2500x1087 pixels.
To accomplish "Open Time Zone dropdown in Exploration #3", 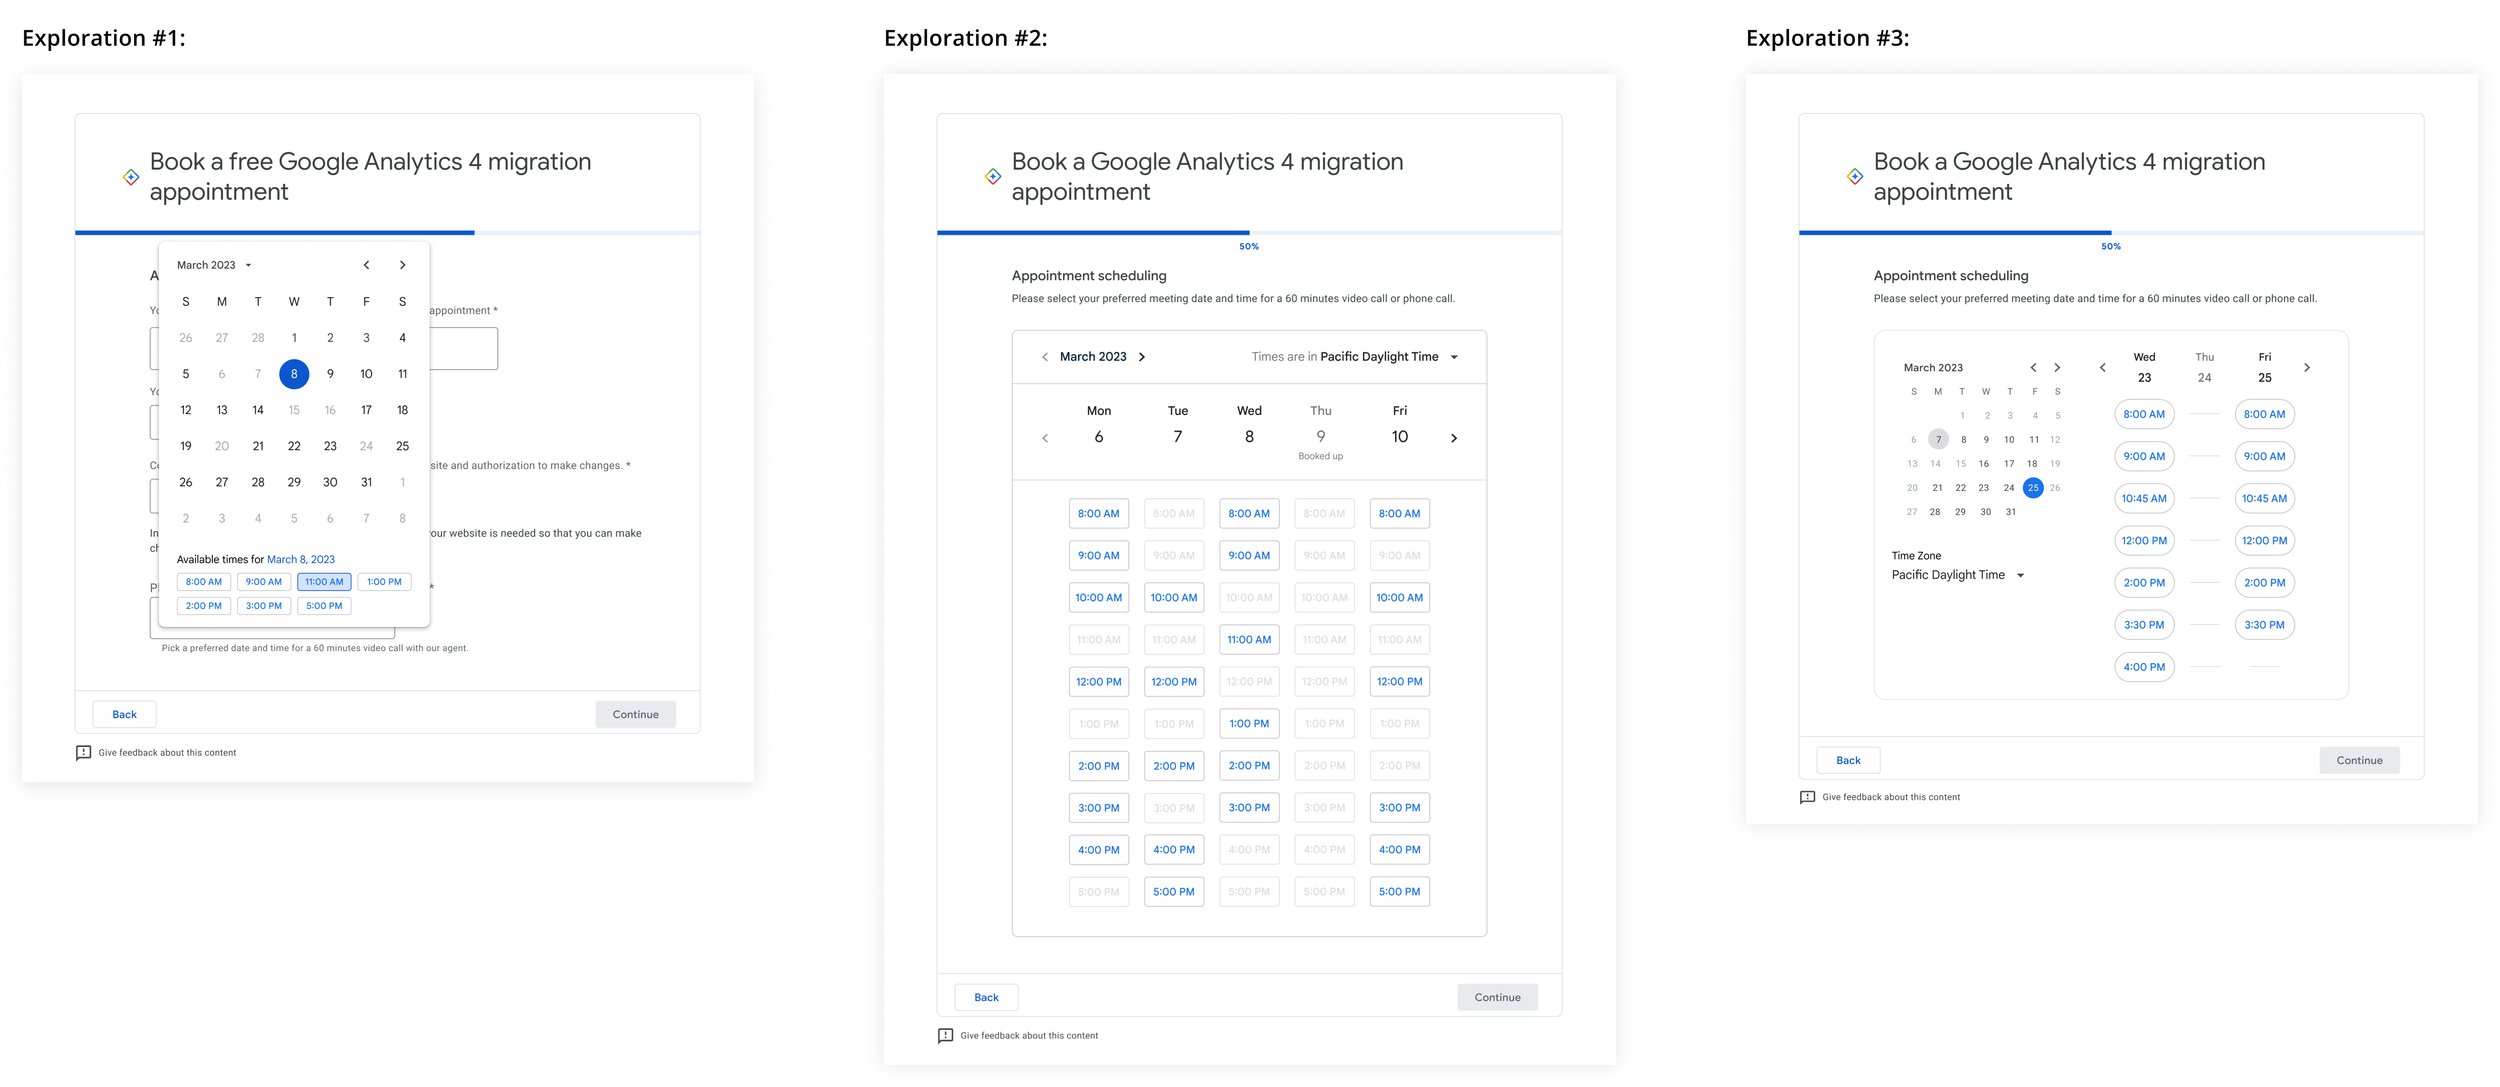I will (1958, 575).
